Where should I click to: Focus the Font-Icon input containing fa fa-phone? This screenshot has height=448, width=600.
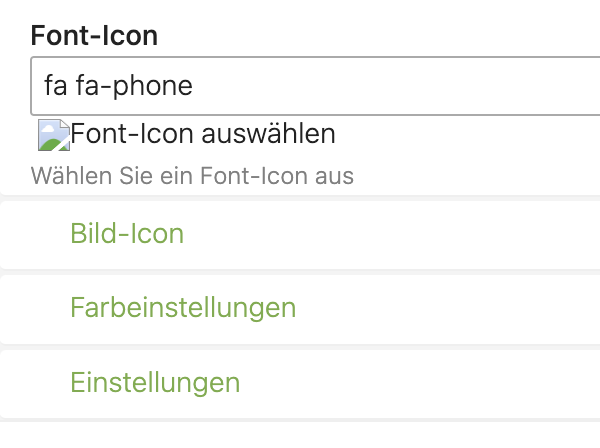point(315,86)
